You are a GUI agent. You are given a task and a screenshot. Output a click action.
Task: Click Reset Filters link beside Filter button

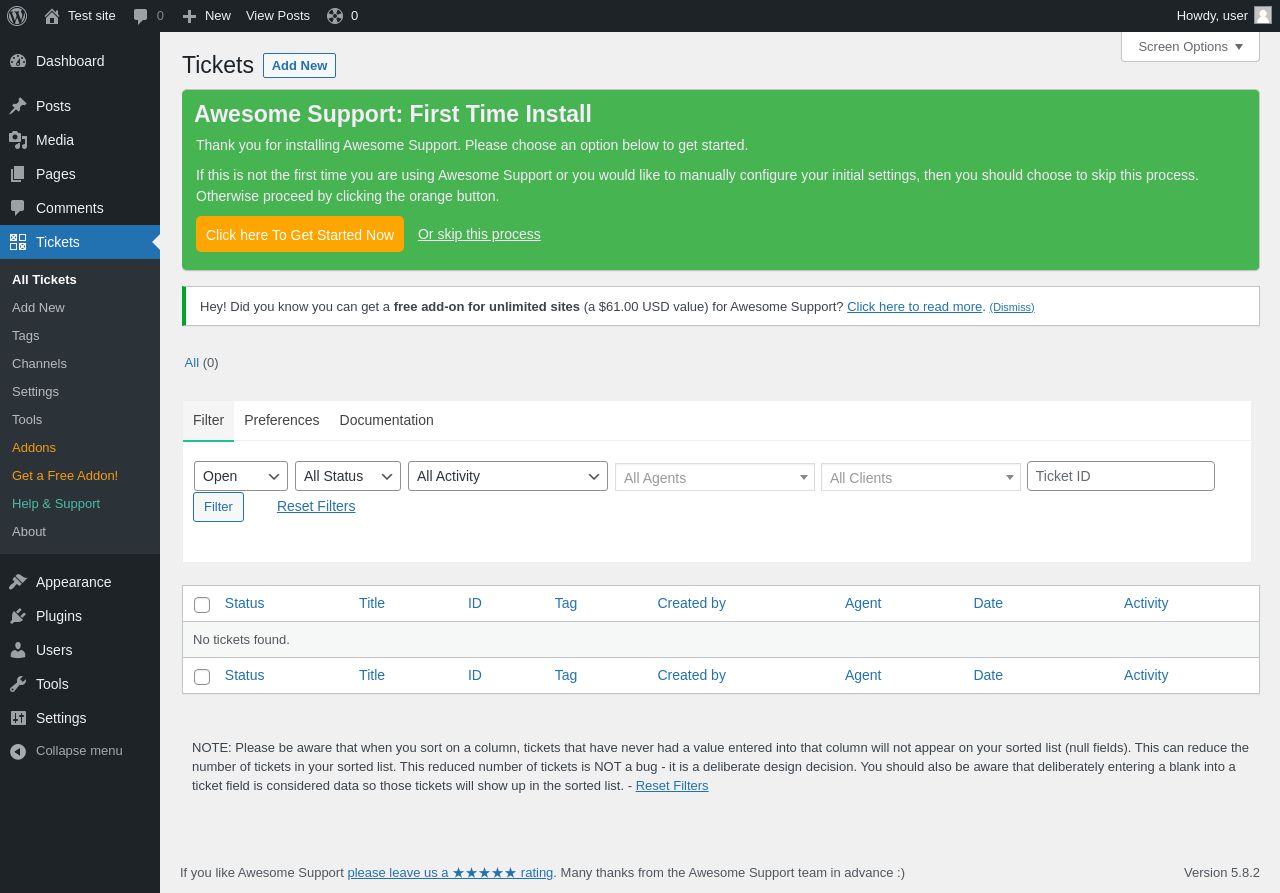click(x=316, y=506)
